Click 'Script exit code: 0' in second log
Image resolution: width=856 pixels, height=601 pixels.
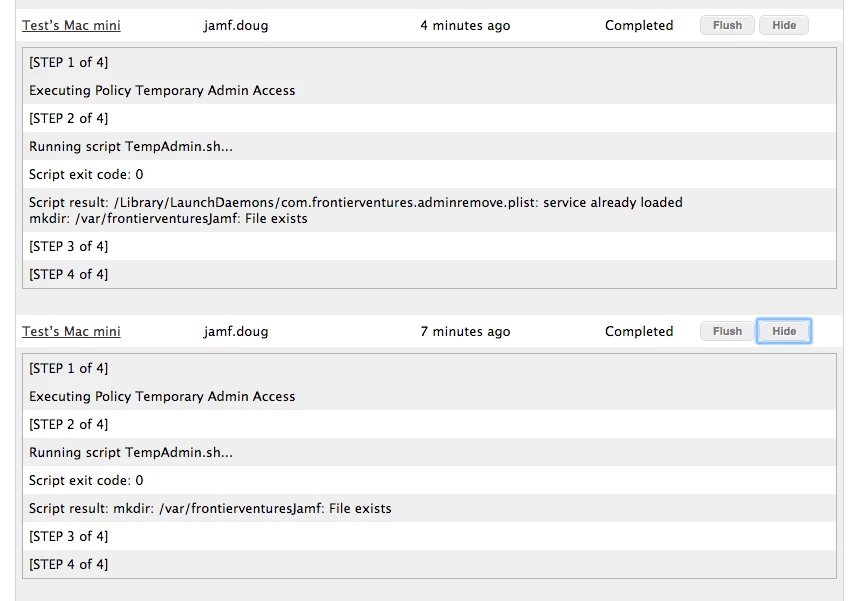point(86,481)
